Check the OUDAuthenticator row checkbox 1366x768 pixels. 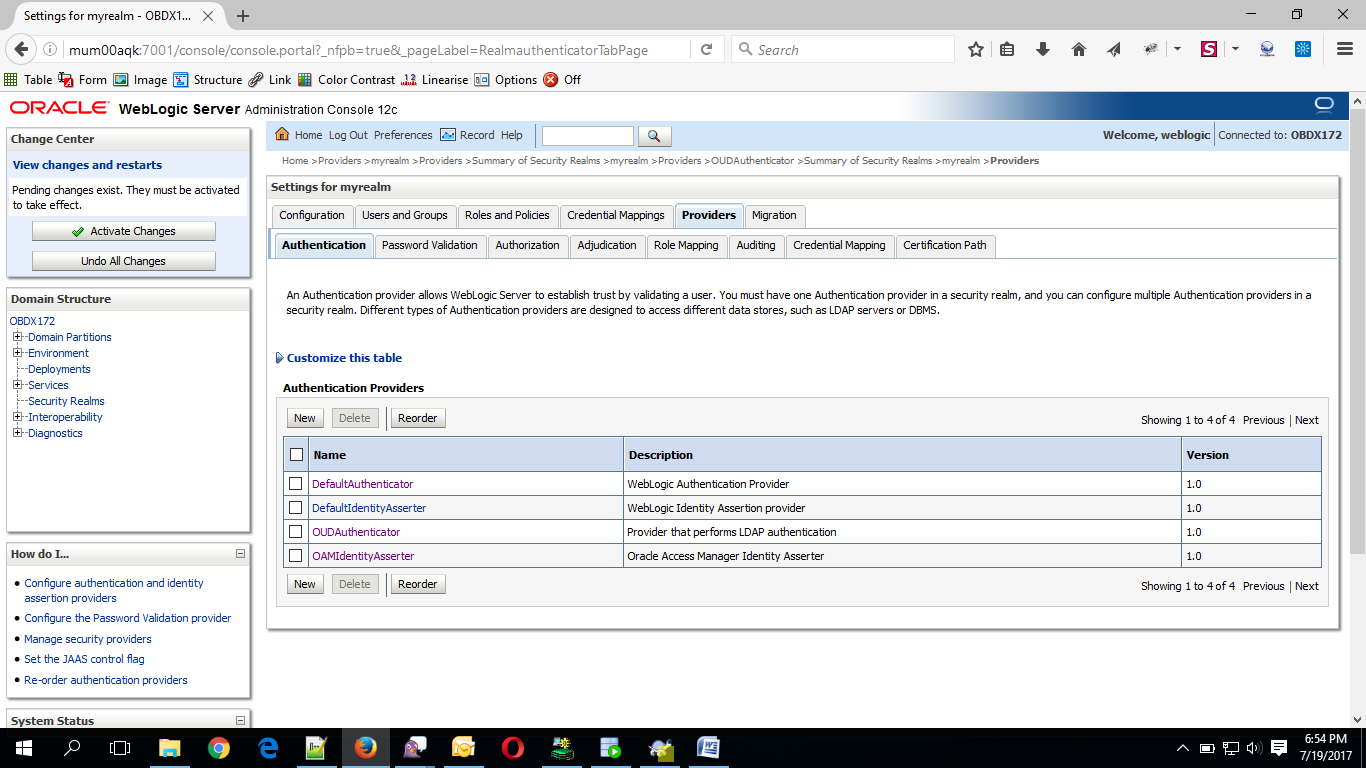[295, 532]
